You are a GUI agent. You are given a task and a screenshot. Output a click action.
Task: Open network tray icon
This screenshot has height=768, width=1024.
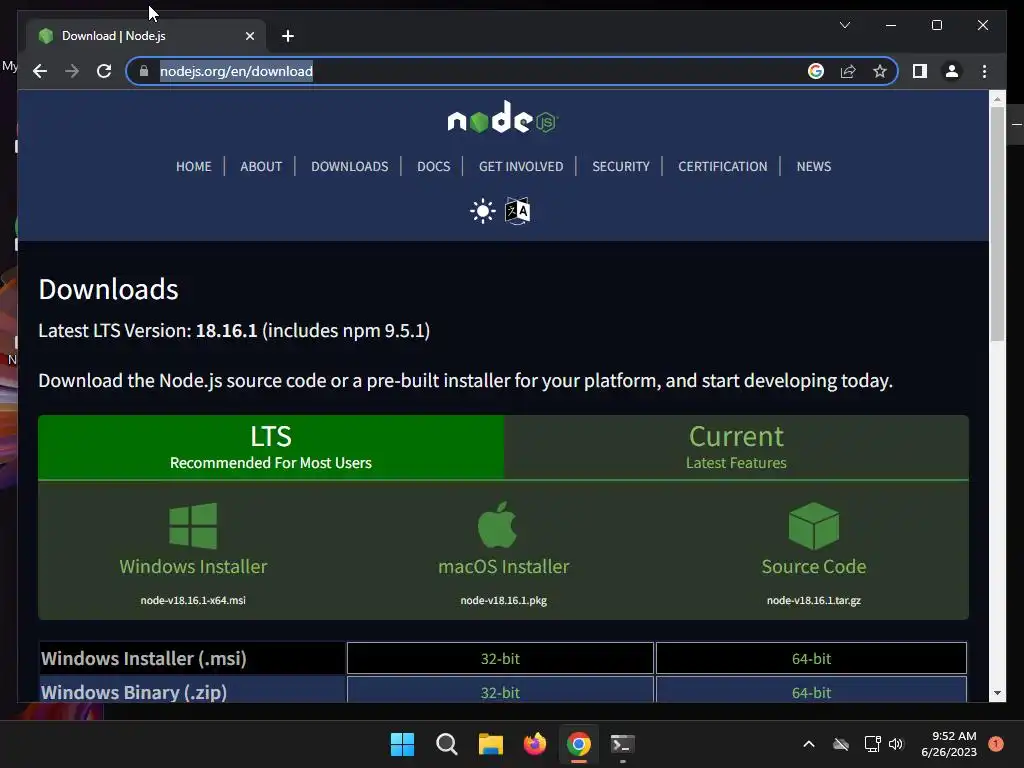point(872,744)
